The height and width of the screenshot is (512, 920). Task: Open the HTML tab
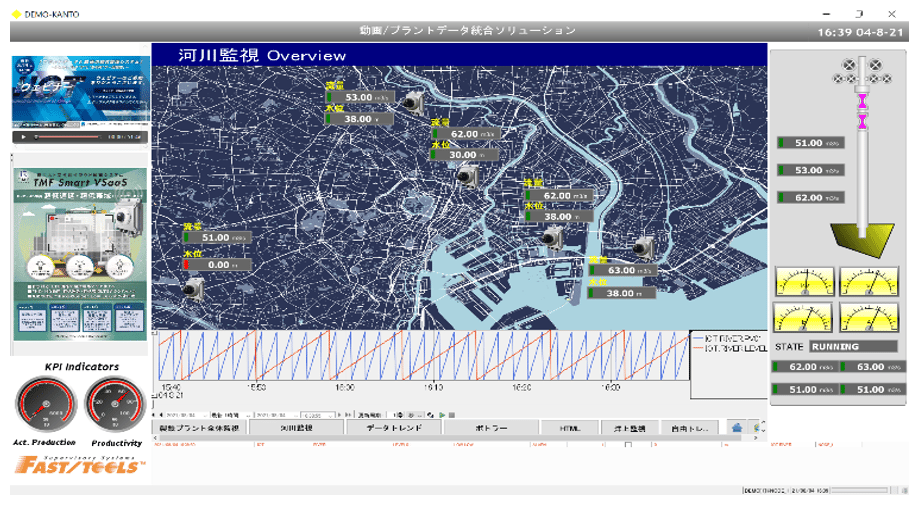click(570, 428)
